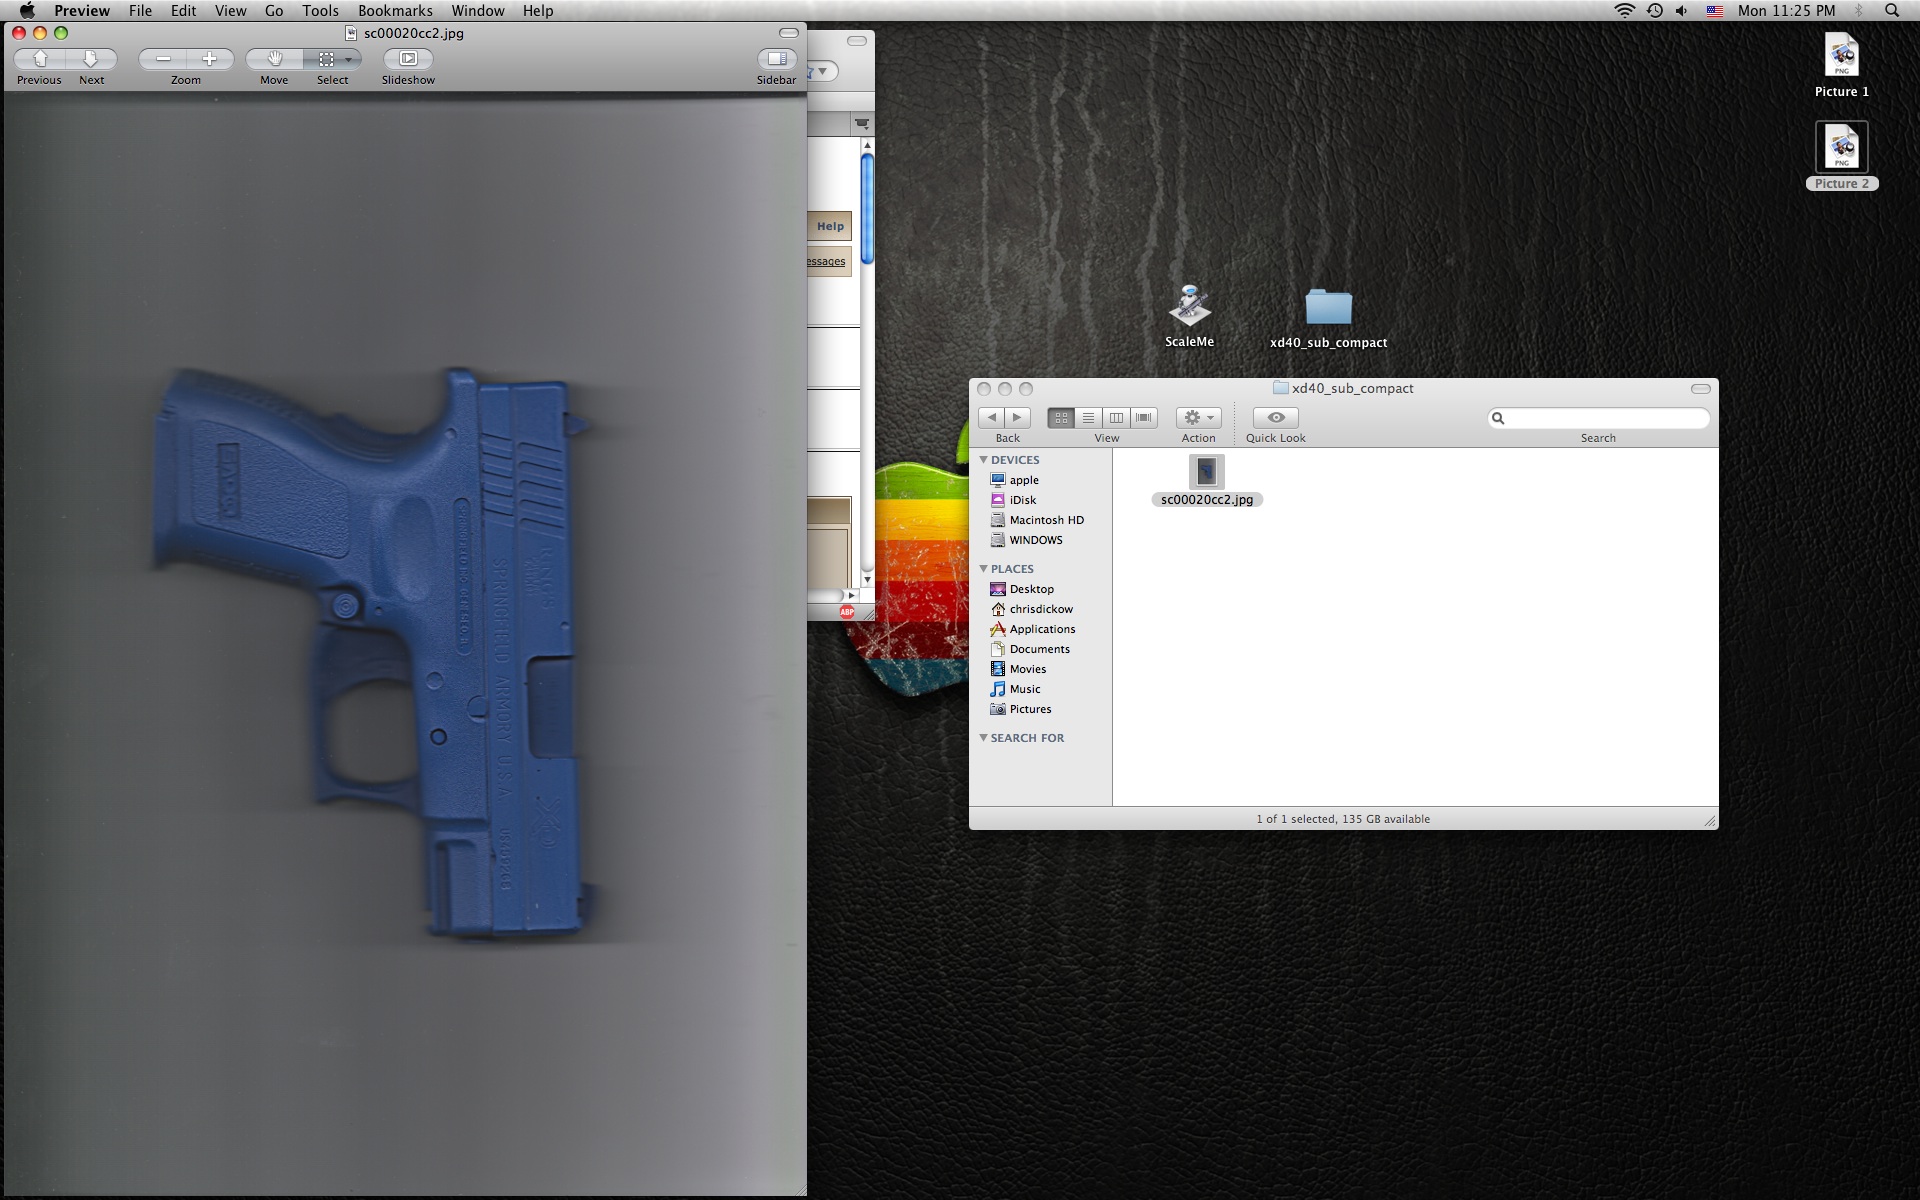Start the Slideshow in Preview

pyautogui.click(x=408, y=59)
